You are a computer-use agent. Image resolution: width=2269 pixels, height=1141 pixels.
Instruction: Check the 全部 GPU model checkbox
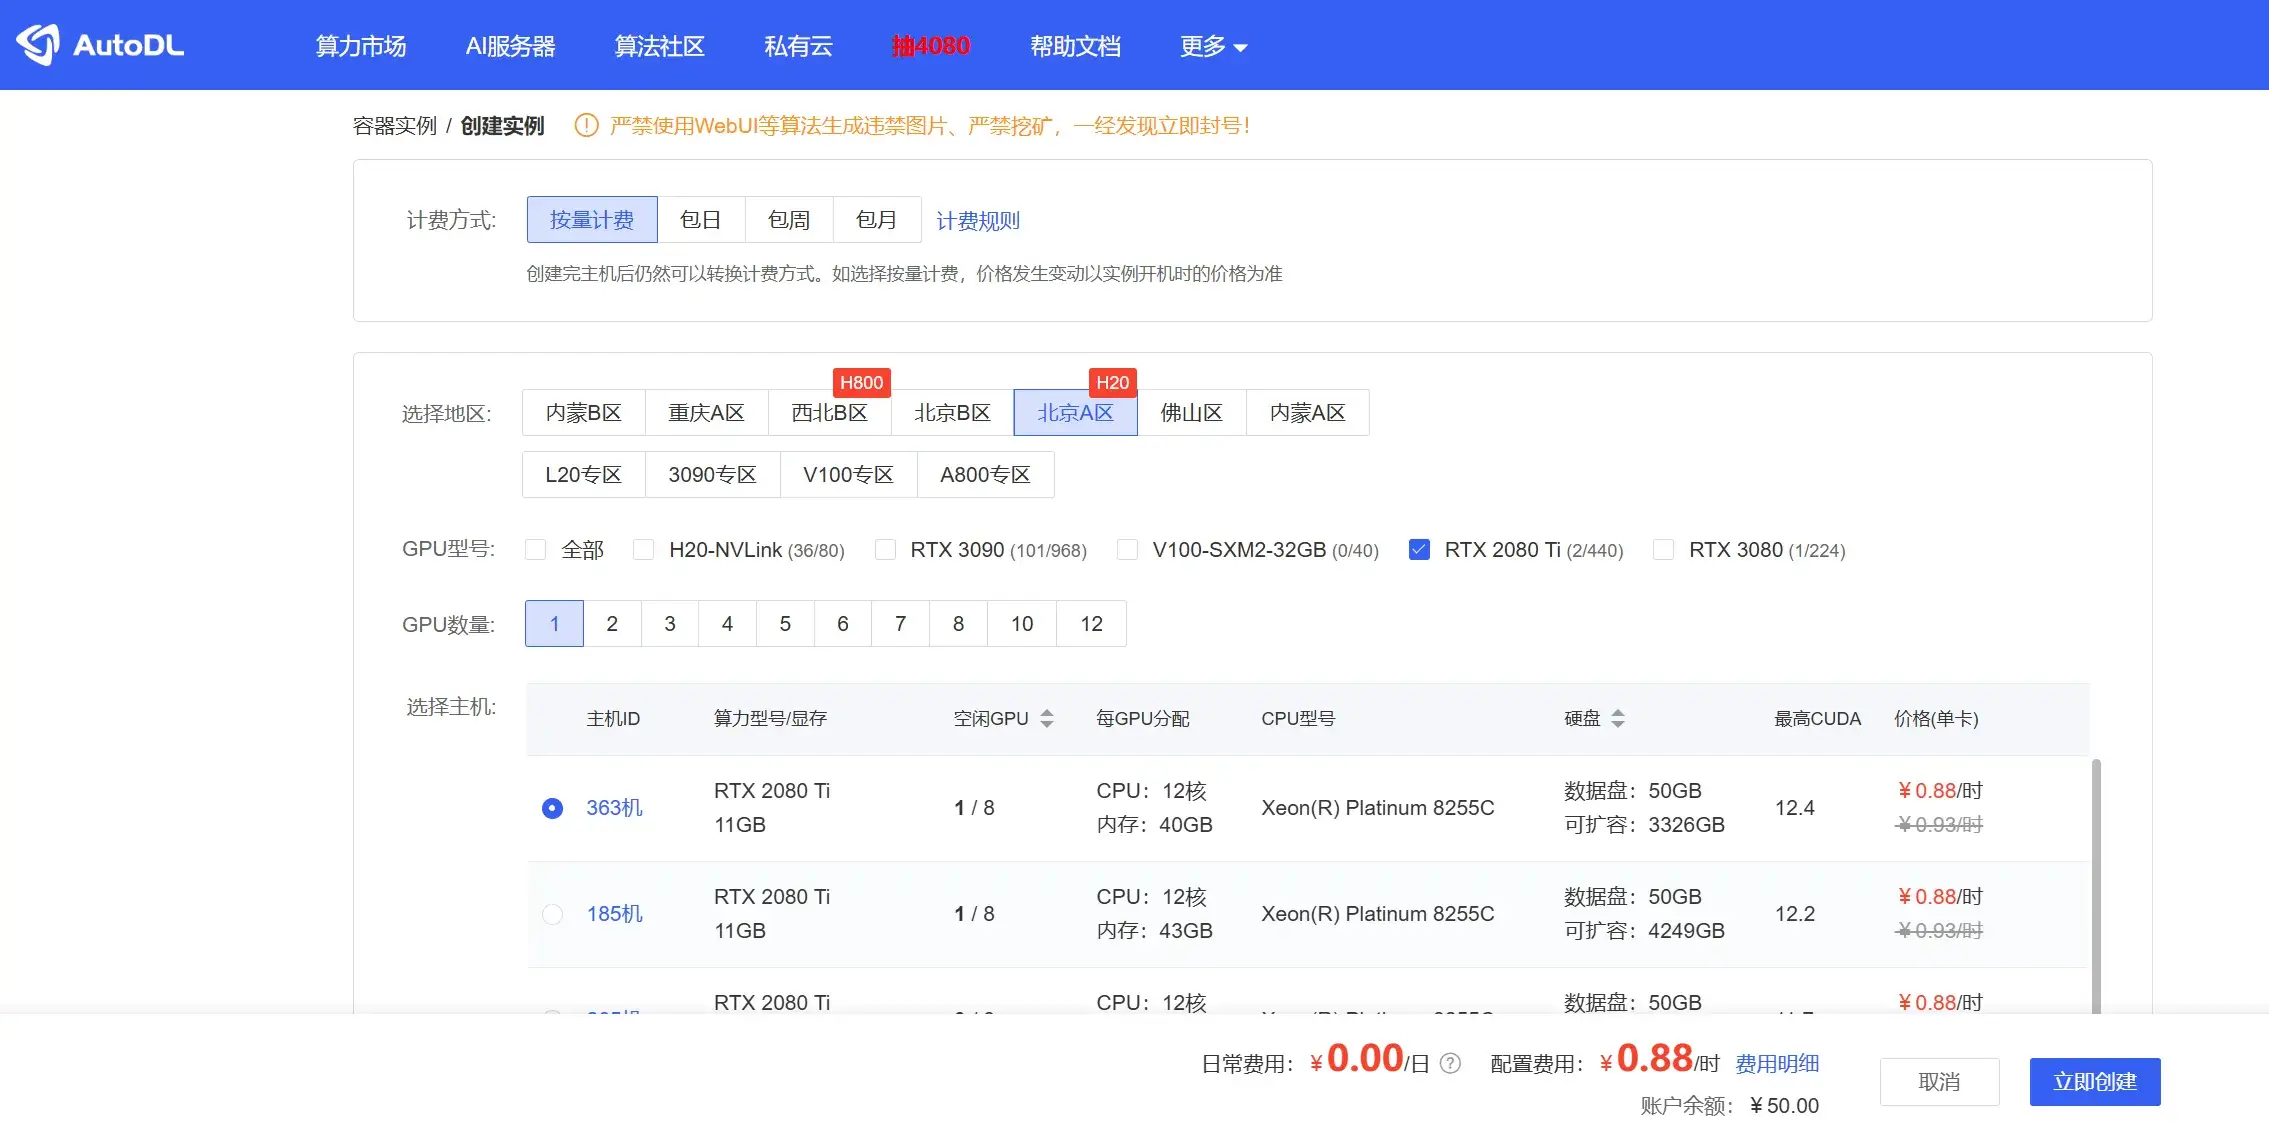pyautogui.click(x=536, y=550)
